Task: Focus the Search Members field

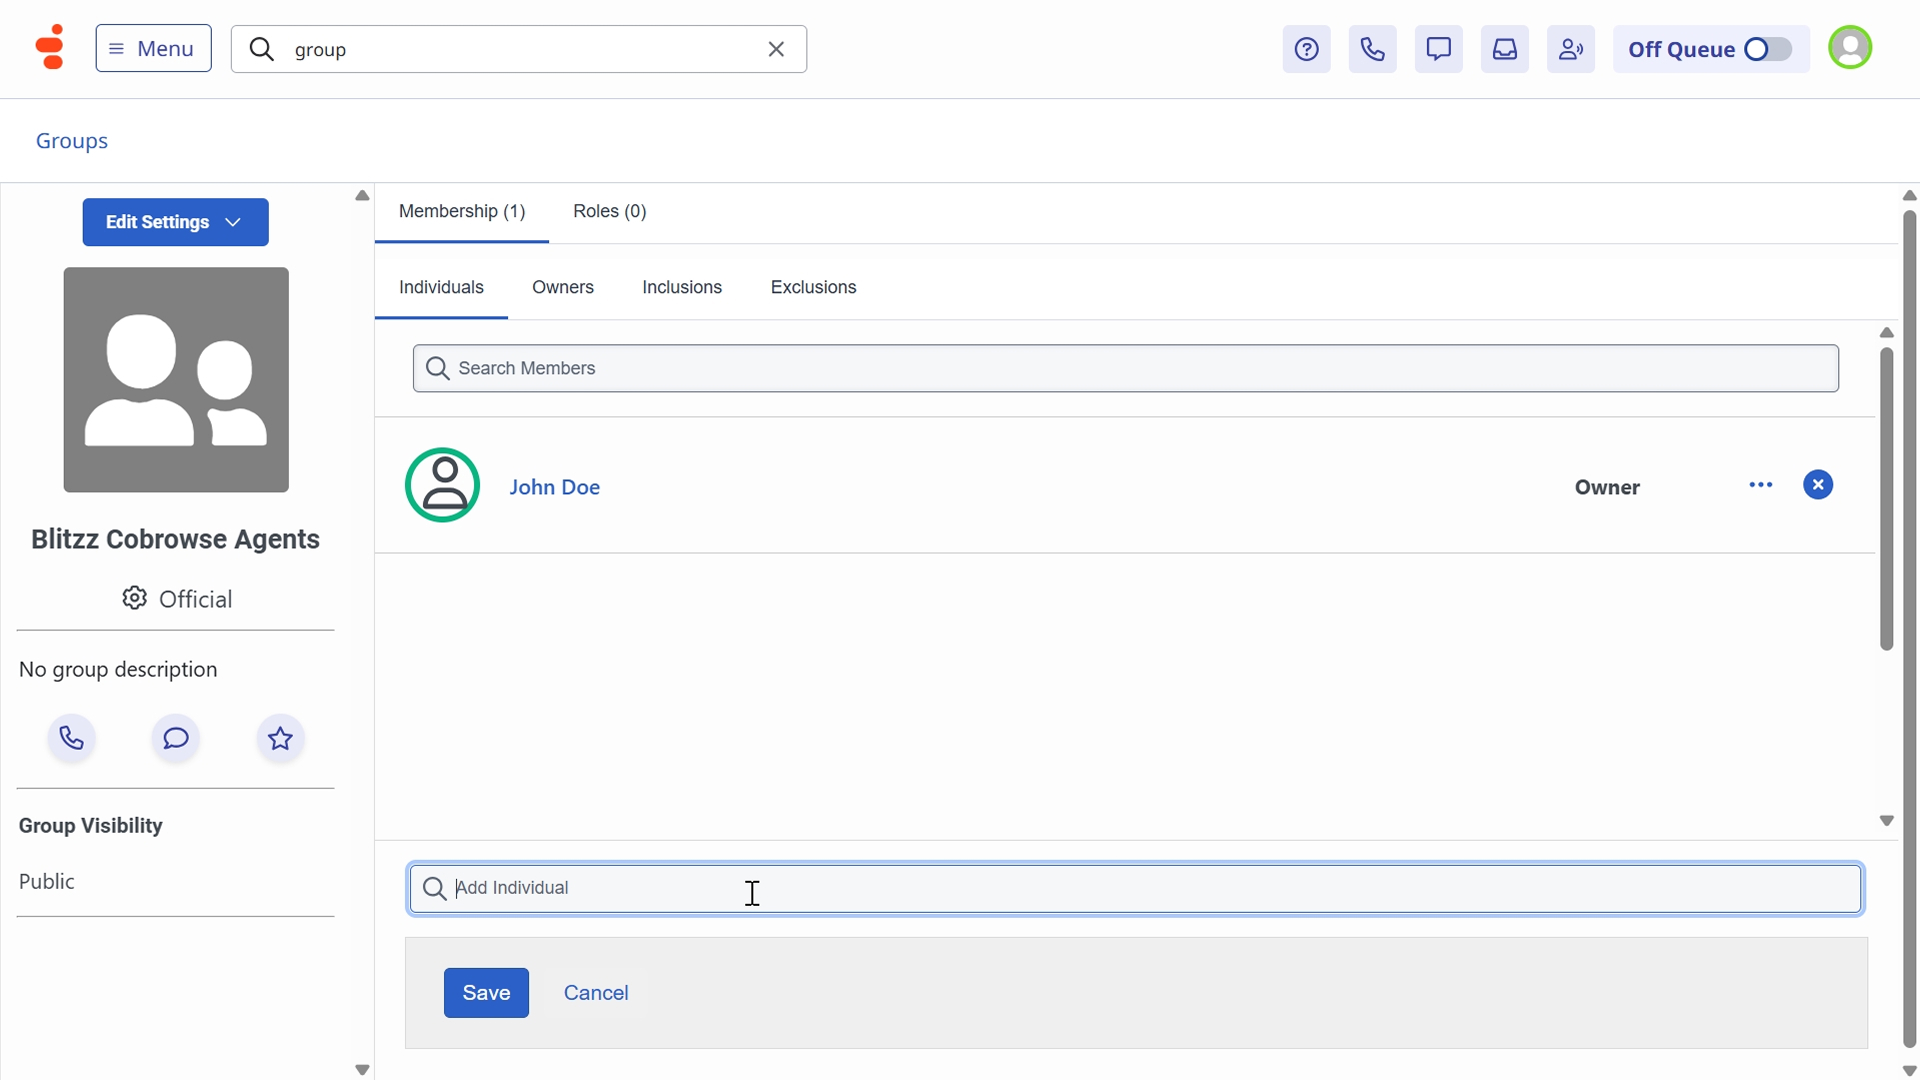Action: tap(1125, 368)
